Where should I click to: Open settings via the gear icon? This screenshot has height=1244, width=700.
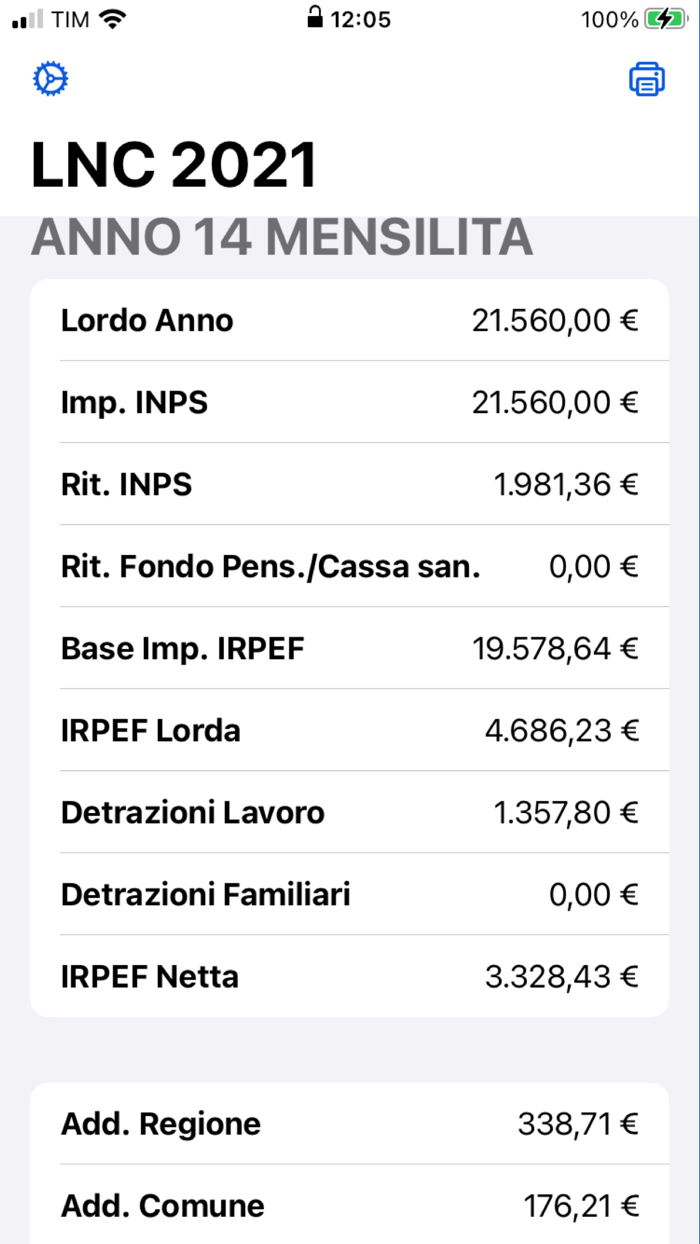coord(50,79)
